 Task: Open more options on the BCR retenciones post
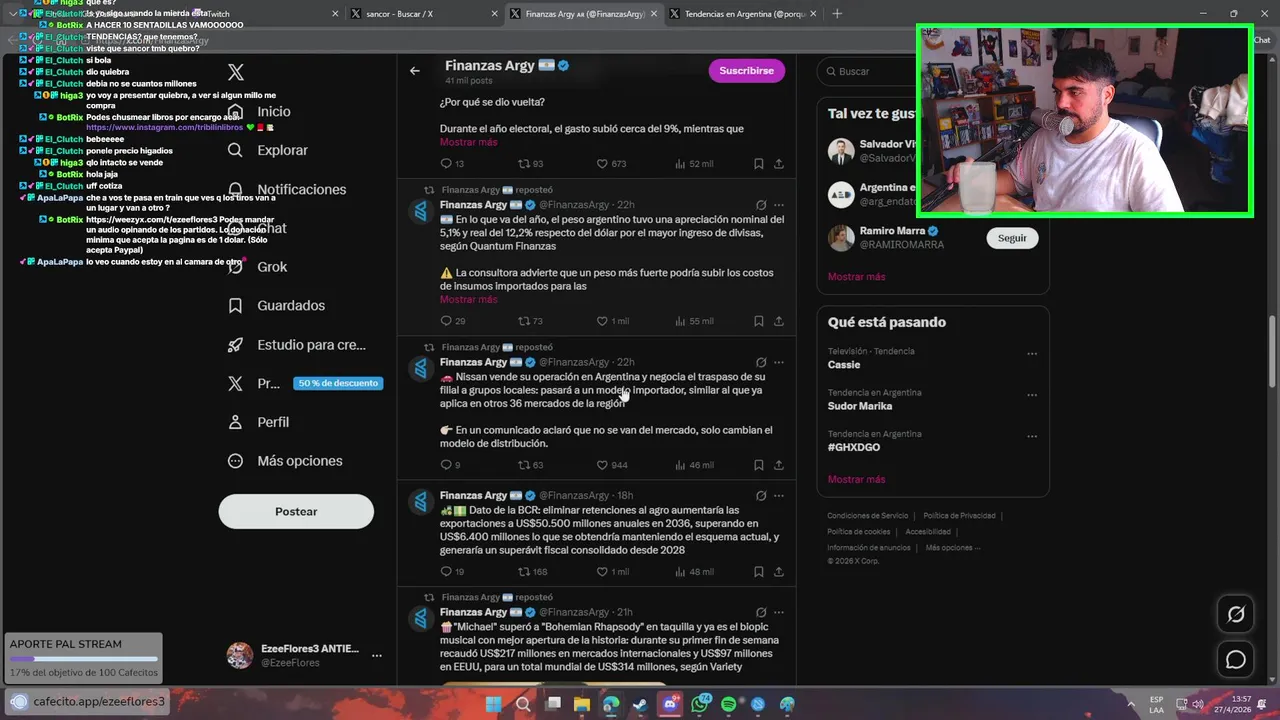coord(779,495)
